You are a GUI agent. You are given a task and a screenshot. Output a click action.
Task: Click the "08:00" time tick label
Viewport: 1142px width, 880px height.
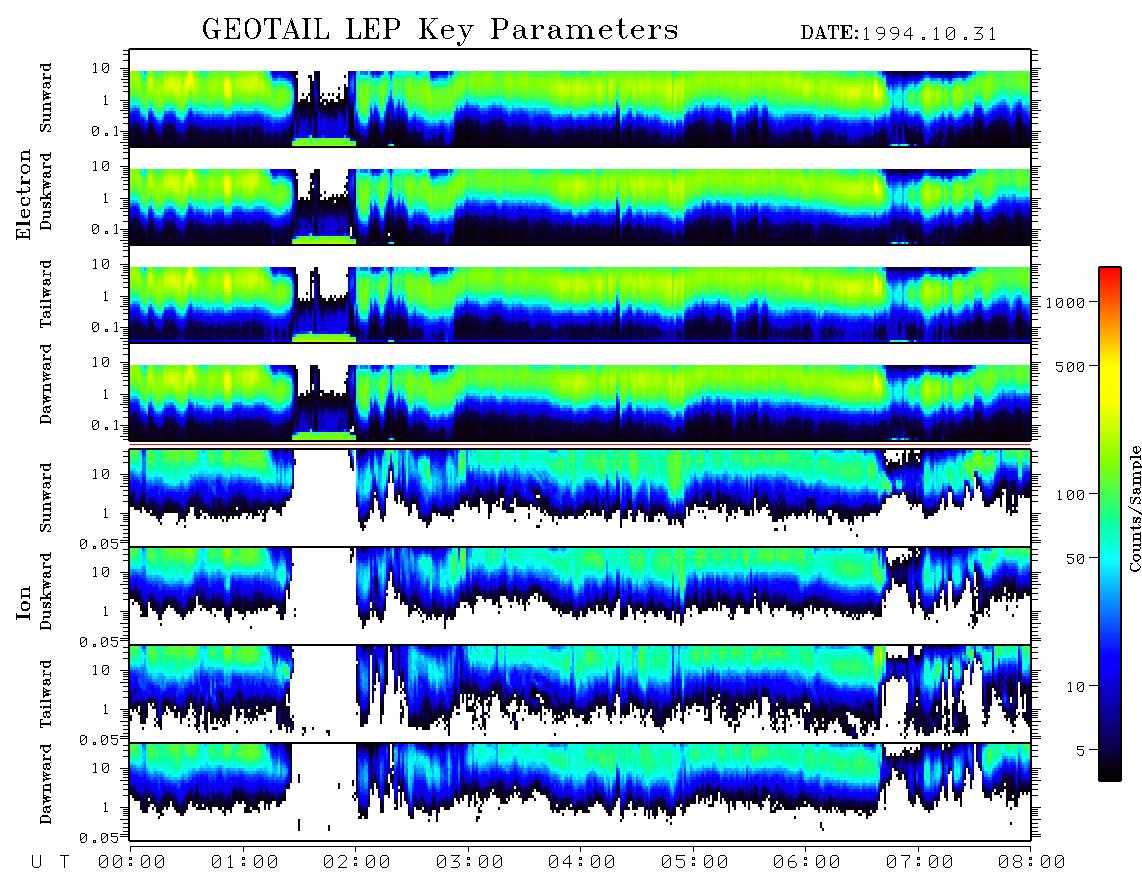pos(1032,863)
